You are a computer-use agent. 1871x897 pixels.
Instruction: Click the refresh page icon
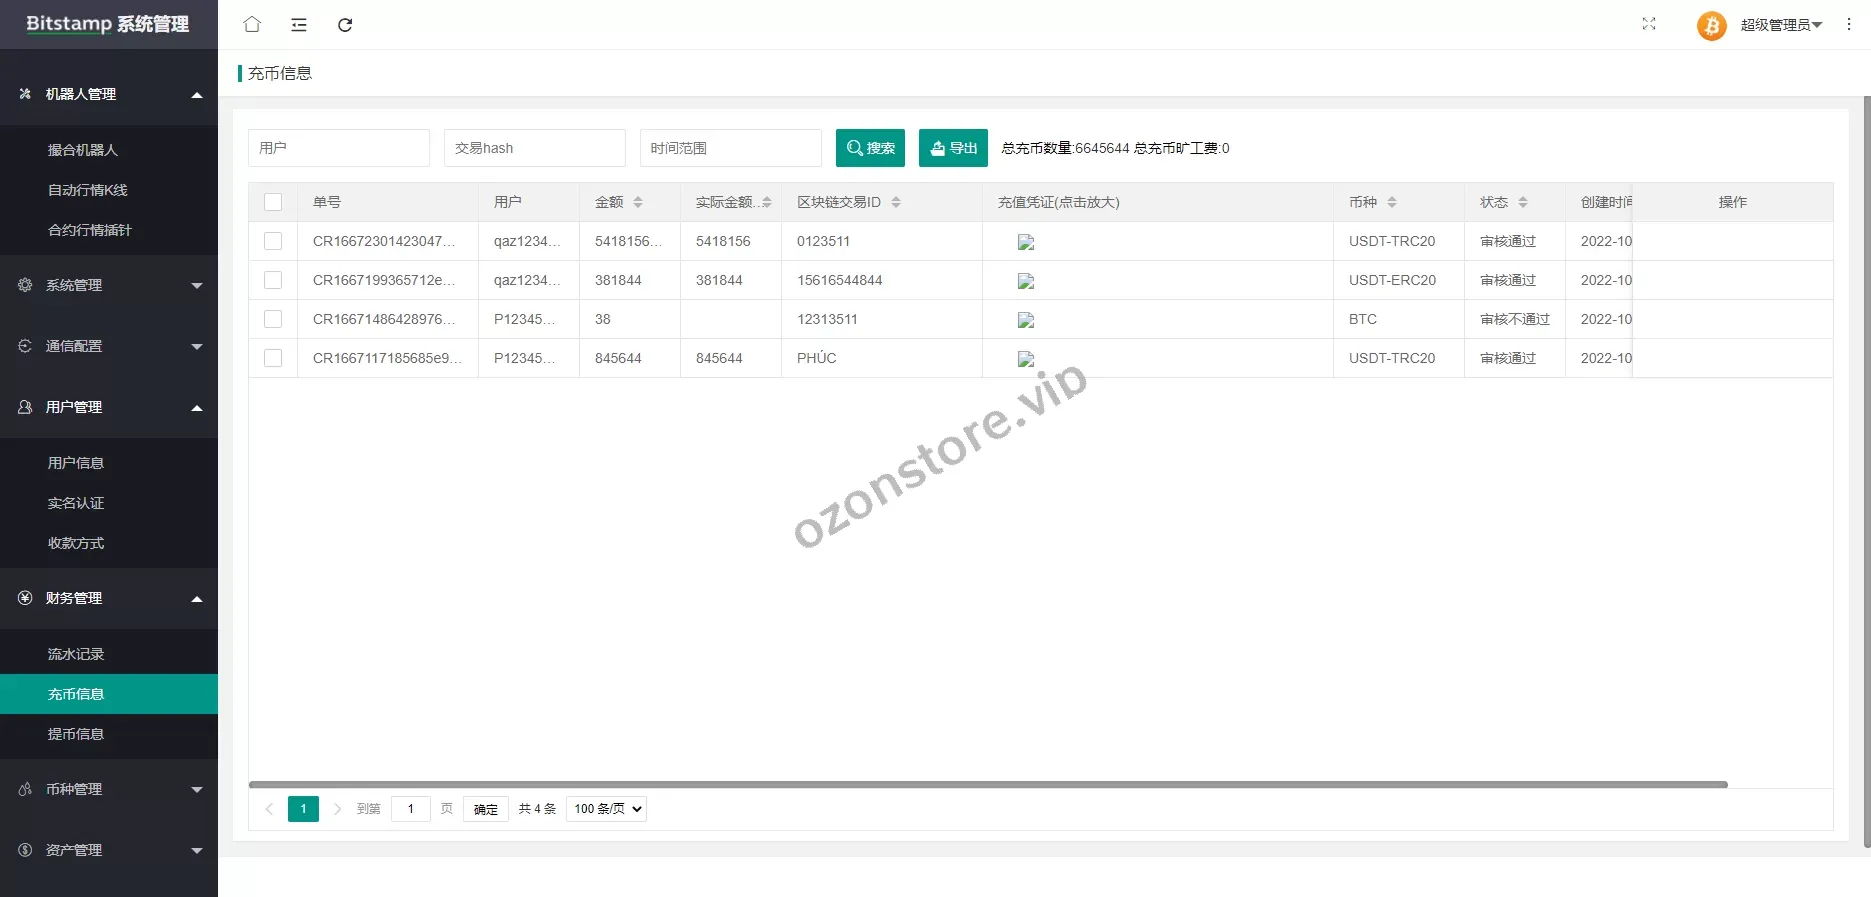click(345, 25)
